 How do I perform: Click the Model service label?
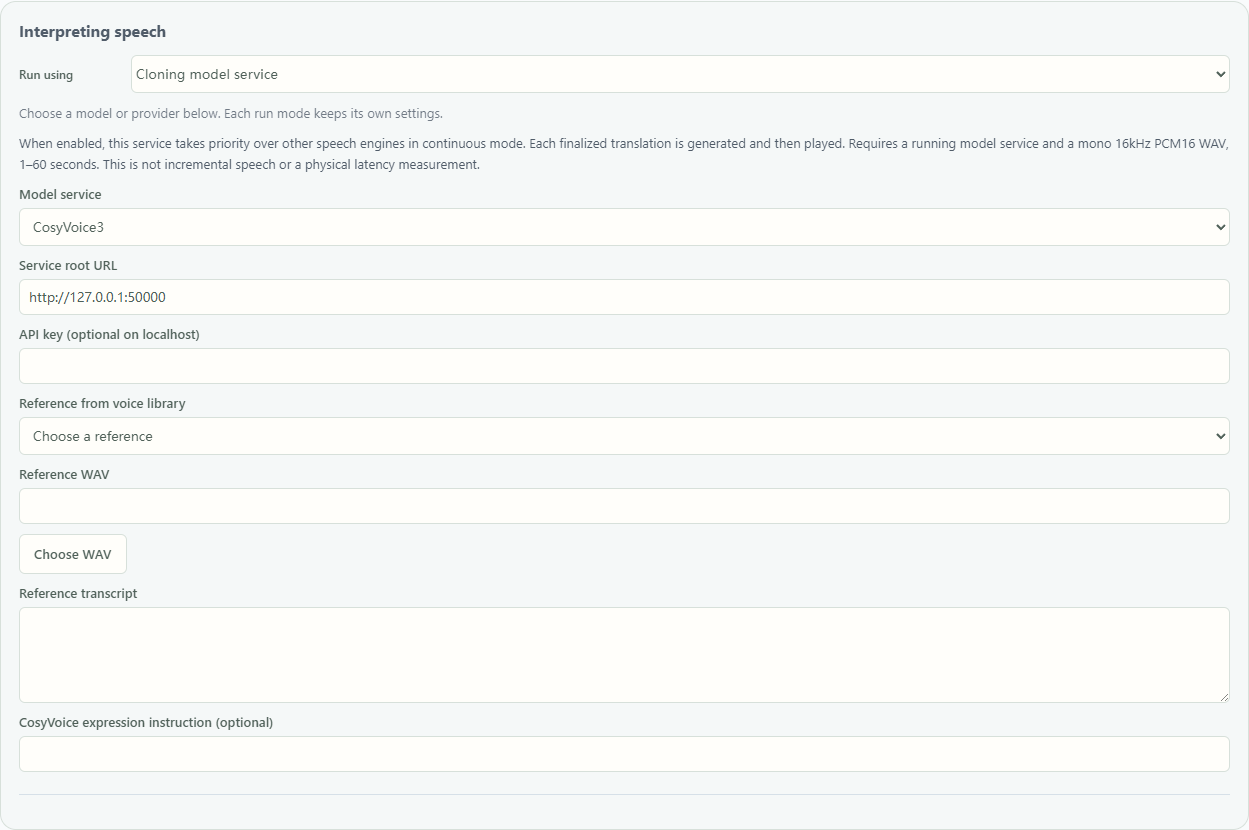(x=60, y=194)
